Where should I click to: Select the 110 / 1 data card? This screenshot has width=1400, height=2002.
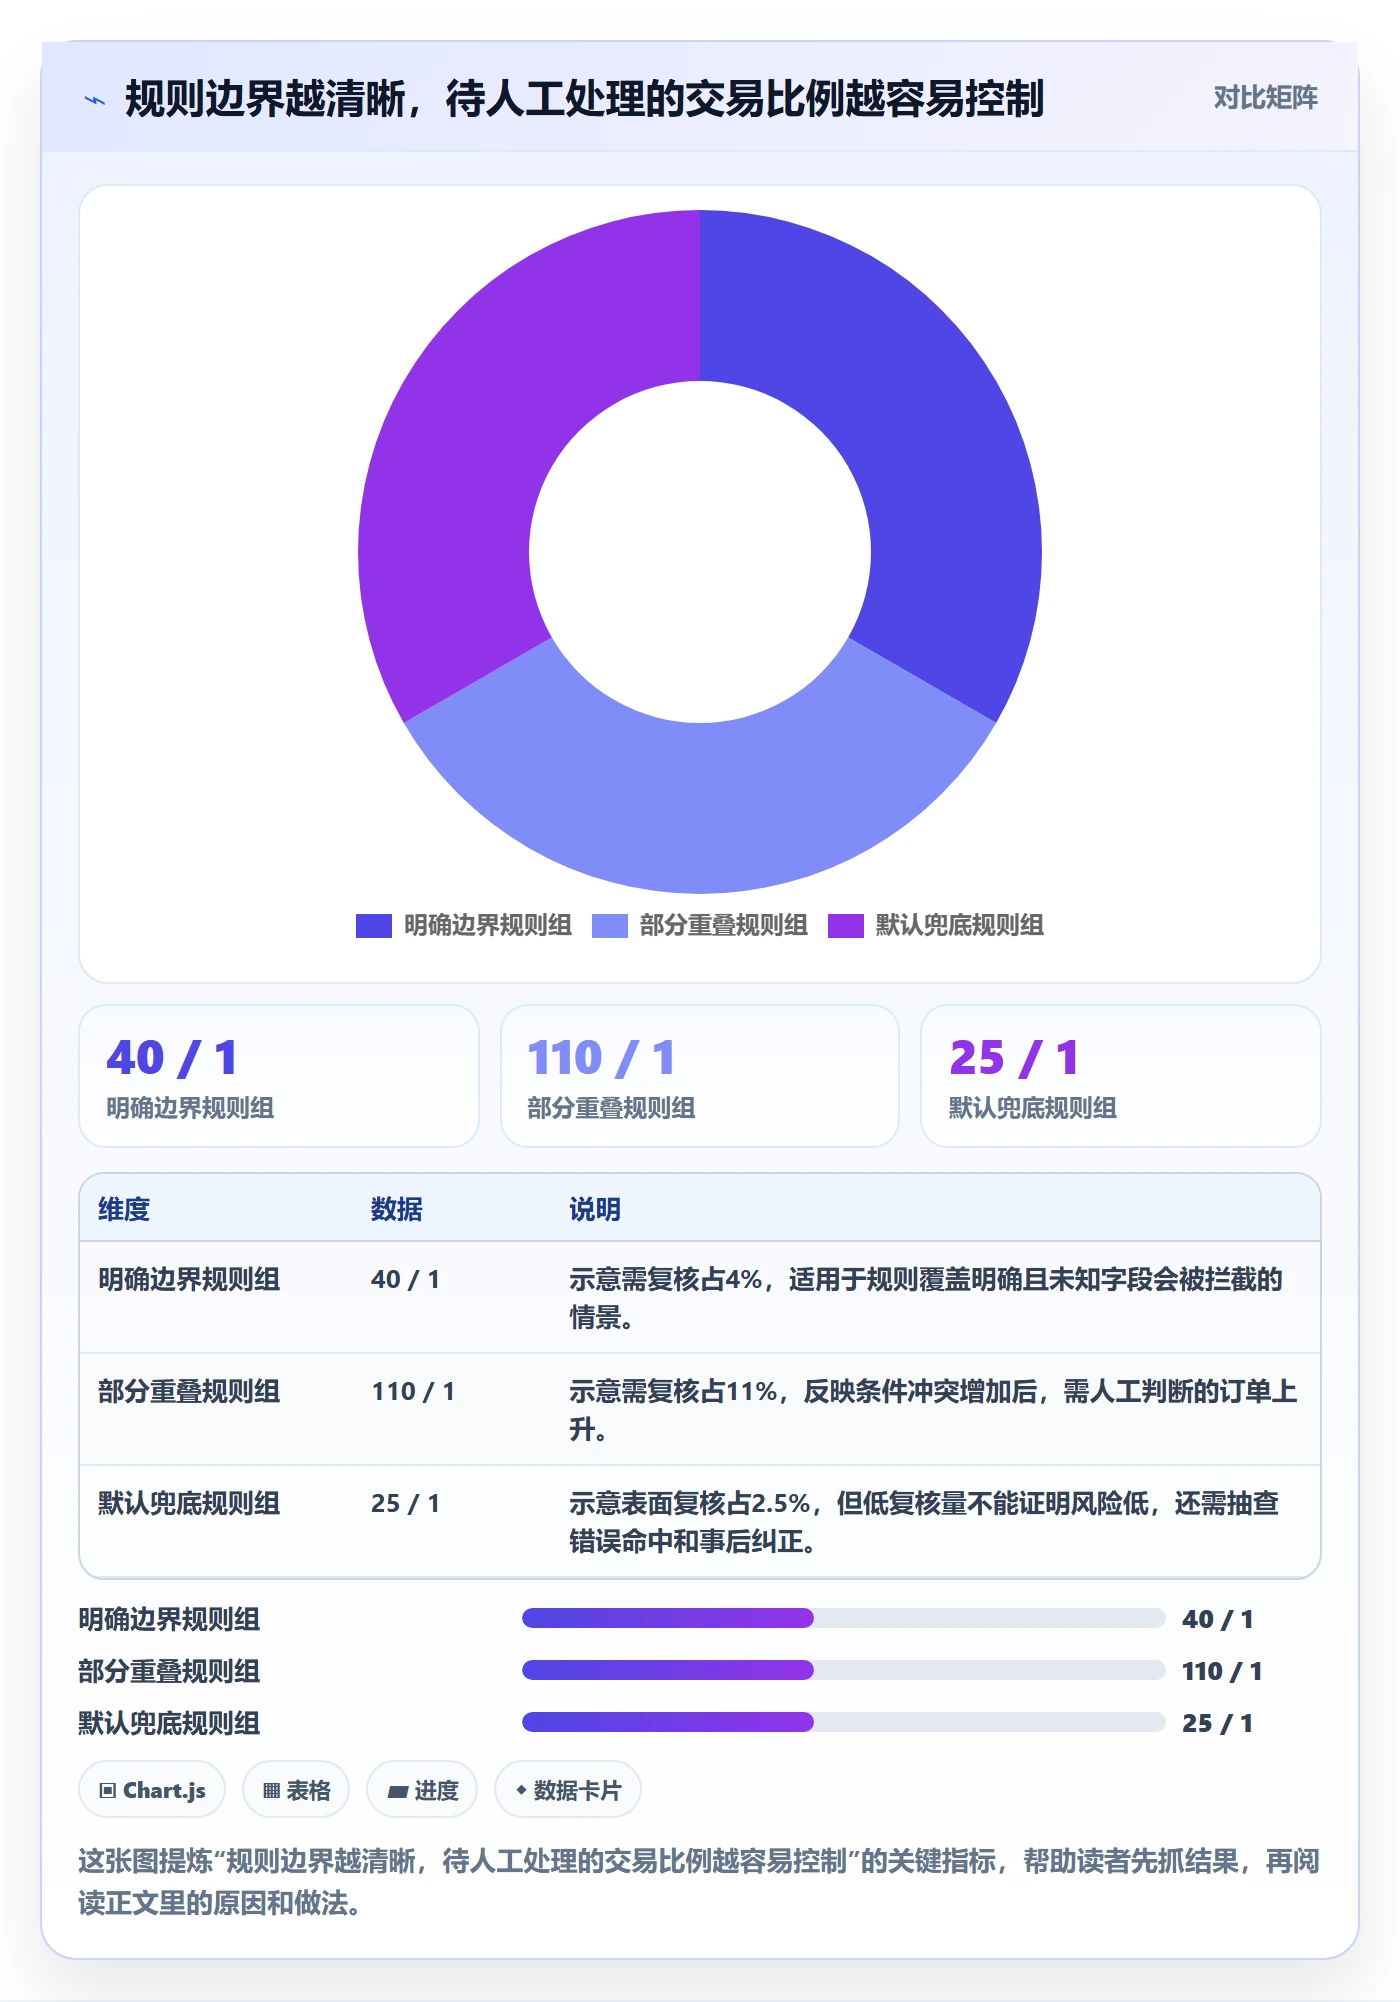click(700, 1076)
